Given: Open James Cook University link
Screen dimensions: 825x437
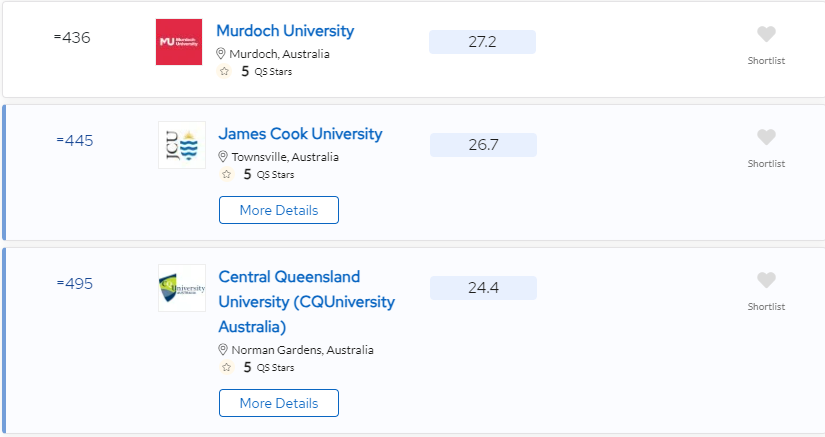Looking at the screenshot, I should click(300, 134).
